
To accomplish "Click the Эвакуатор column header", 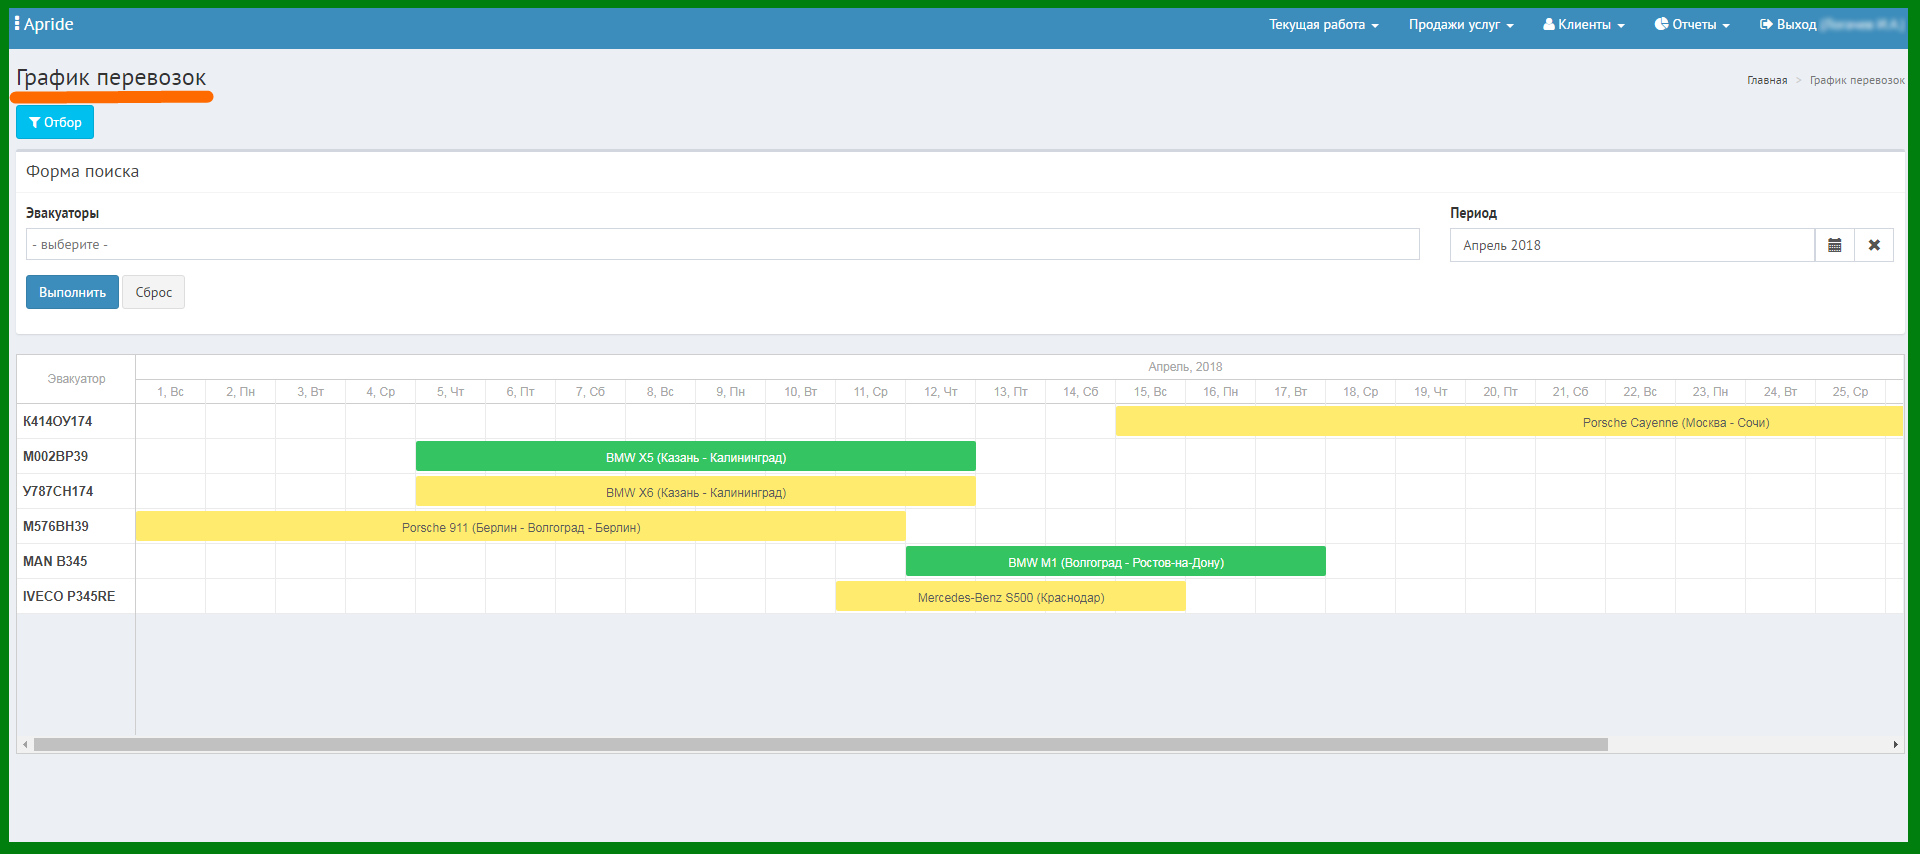I will point(76,379).
